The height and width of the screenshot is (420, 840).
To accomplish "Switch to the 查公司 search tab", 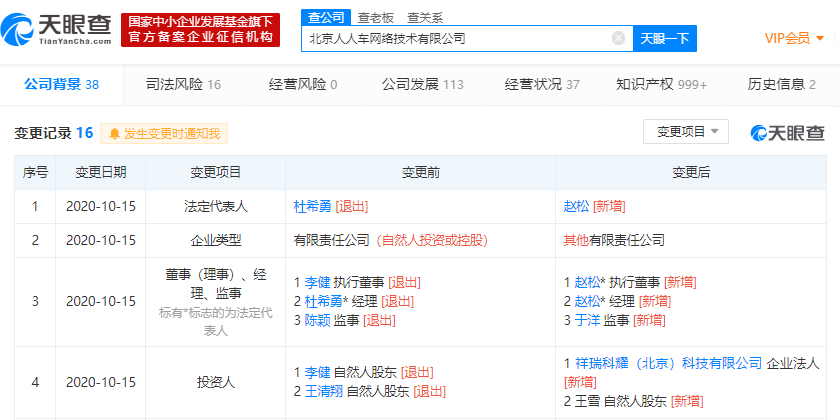I will tap(326, 17).
